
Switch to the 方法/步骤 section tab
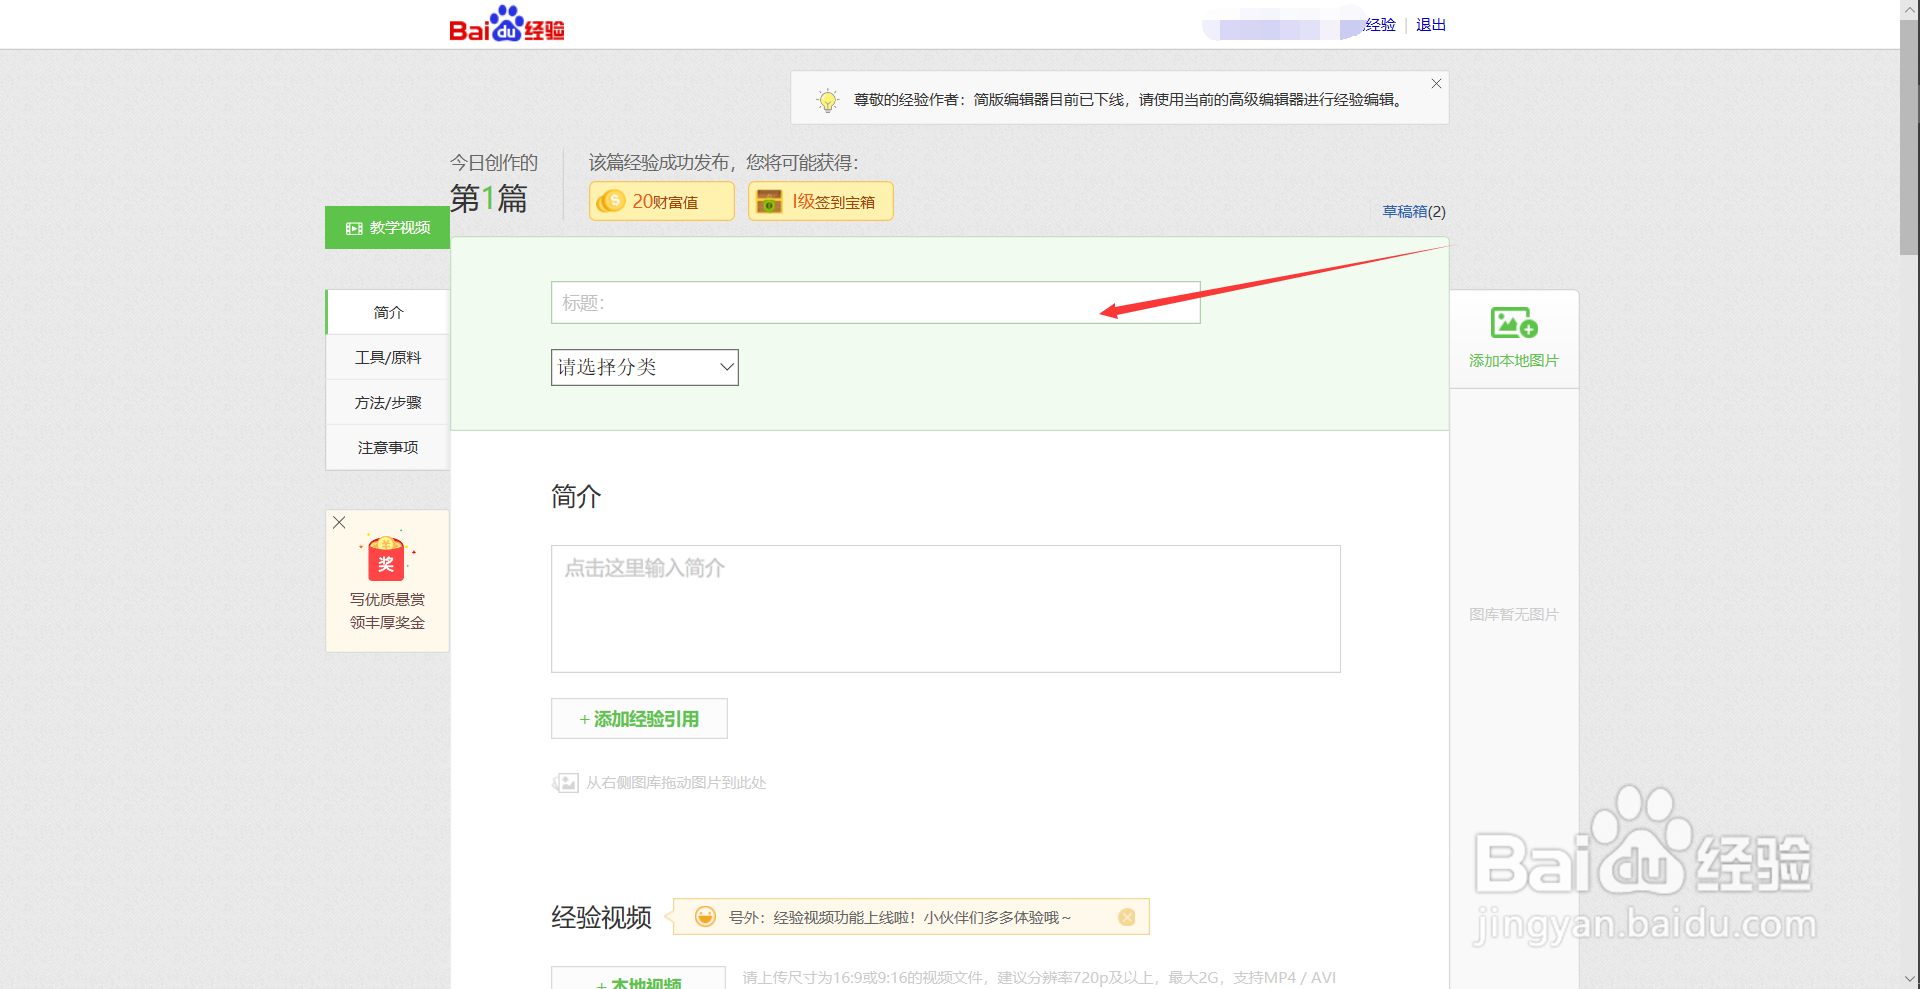click(x=386, y=402)
